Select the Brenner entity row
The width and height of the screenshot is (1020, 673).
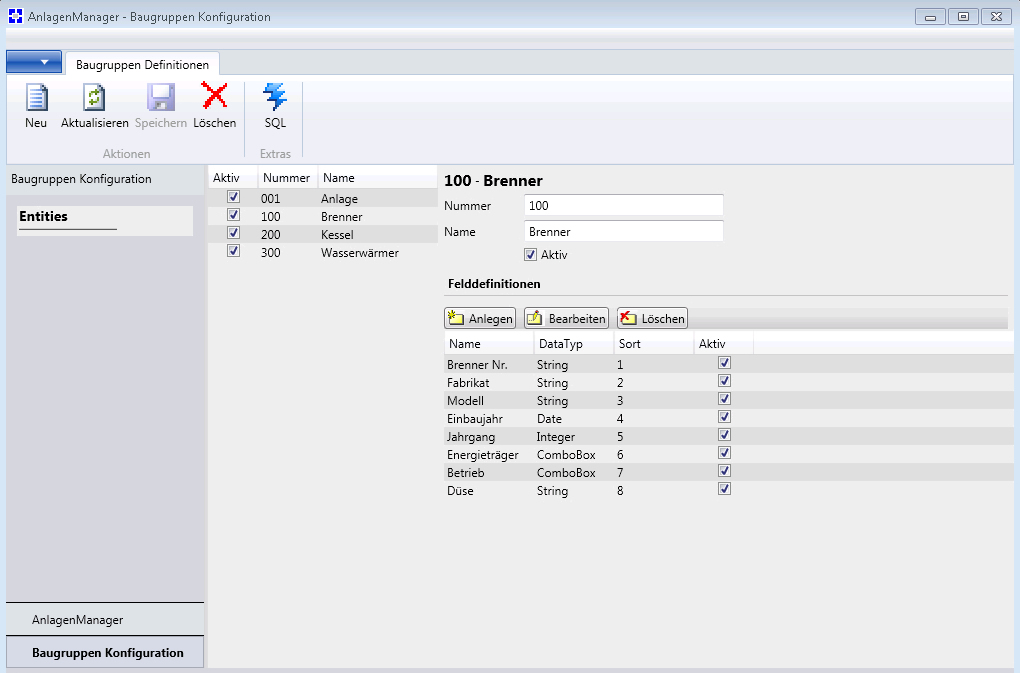click(x=323, y=217)
